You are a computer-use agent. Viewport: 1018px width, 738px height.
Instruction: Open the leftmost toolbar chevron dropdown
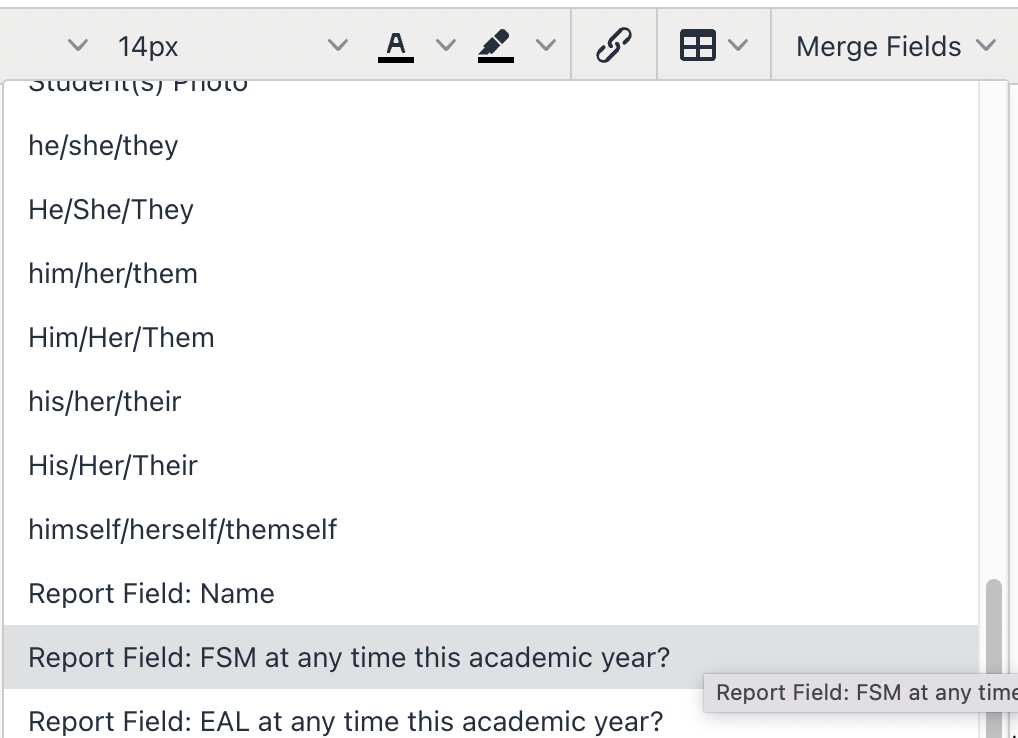(77, 46)
